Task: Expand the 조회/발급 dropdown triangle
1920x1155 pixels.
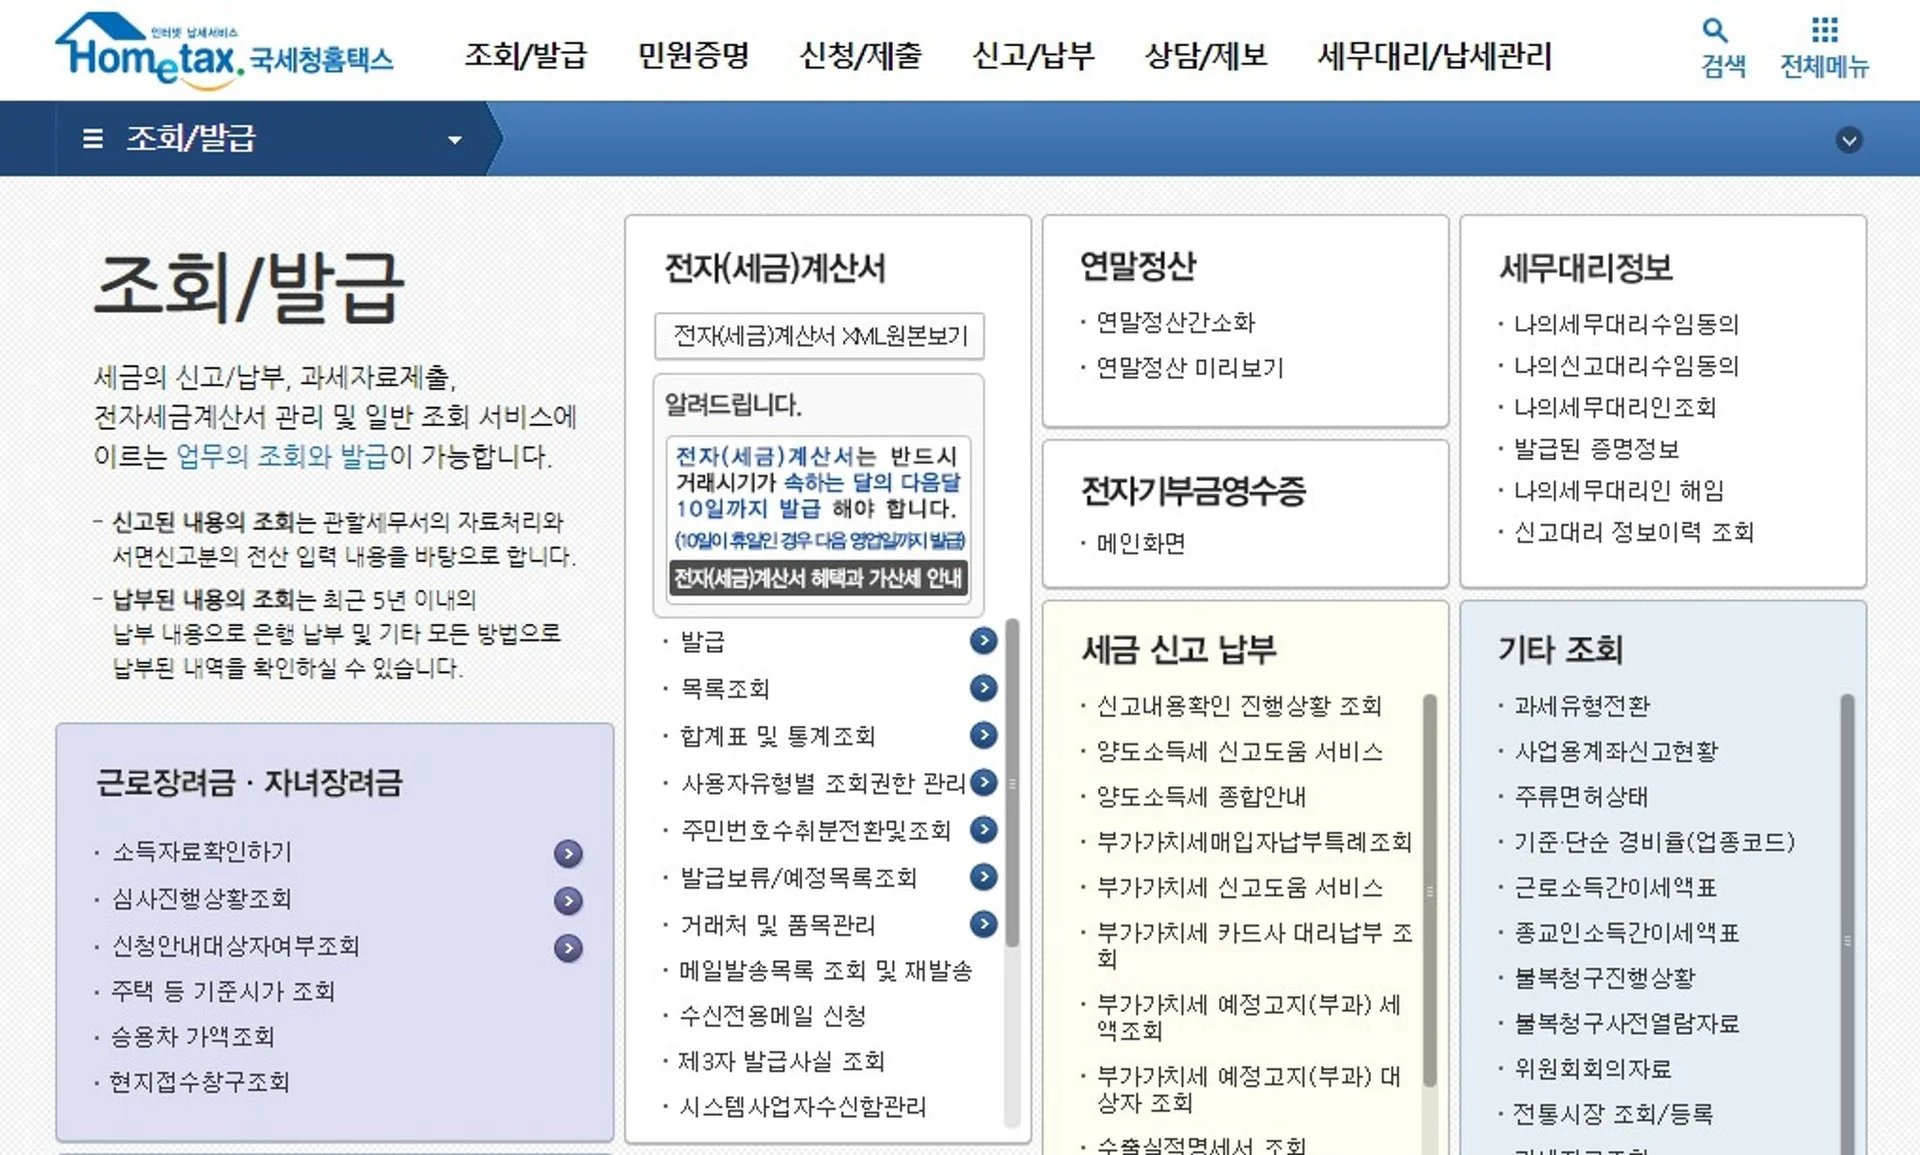Action: [456, 139]
